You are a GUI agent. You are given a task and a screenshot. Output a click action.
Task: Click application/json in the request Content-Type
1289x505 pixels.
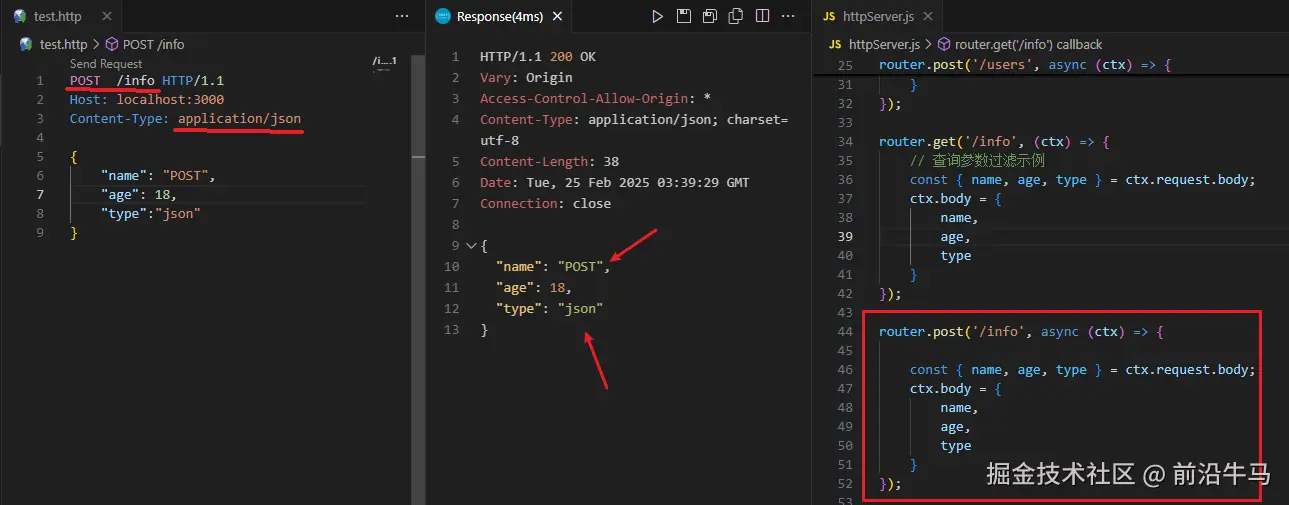click(x=239, y=118)
